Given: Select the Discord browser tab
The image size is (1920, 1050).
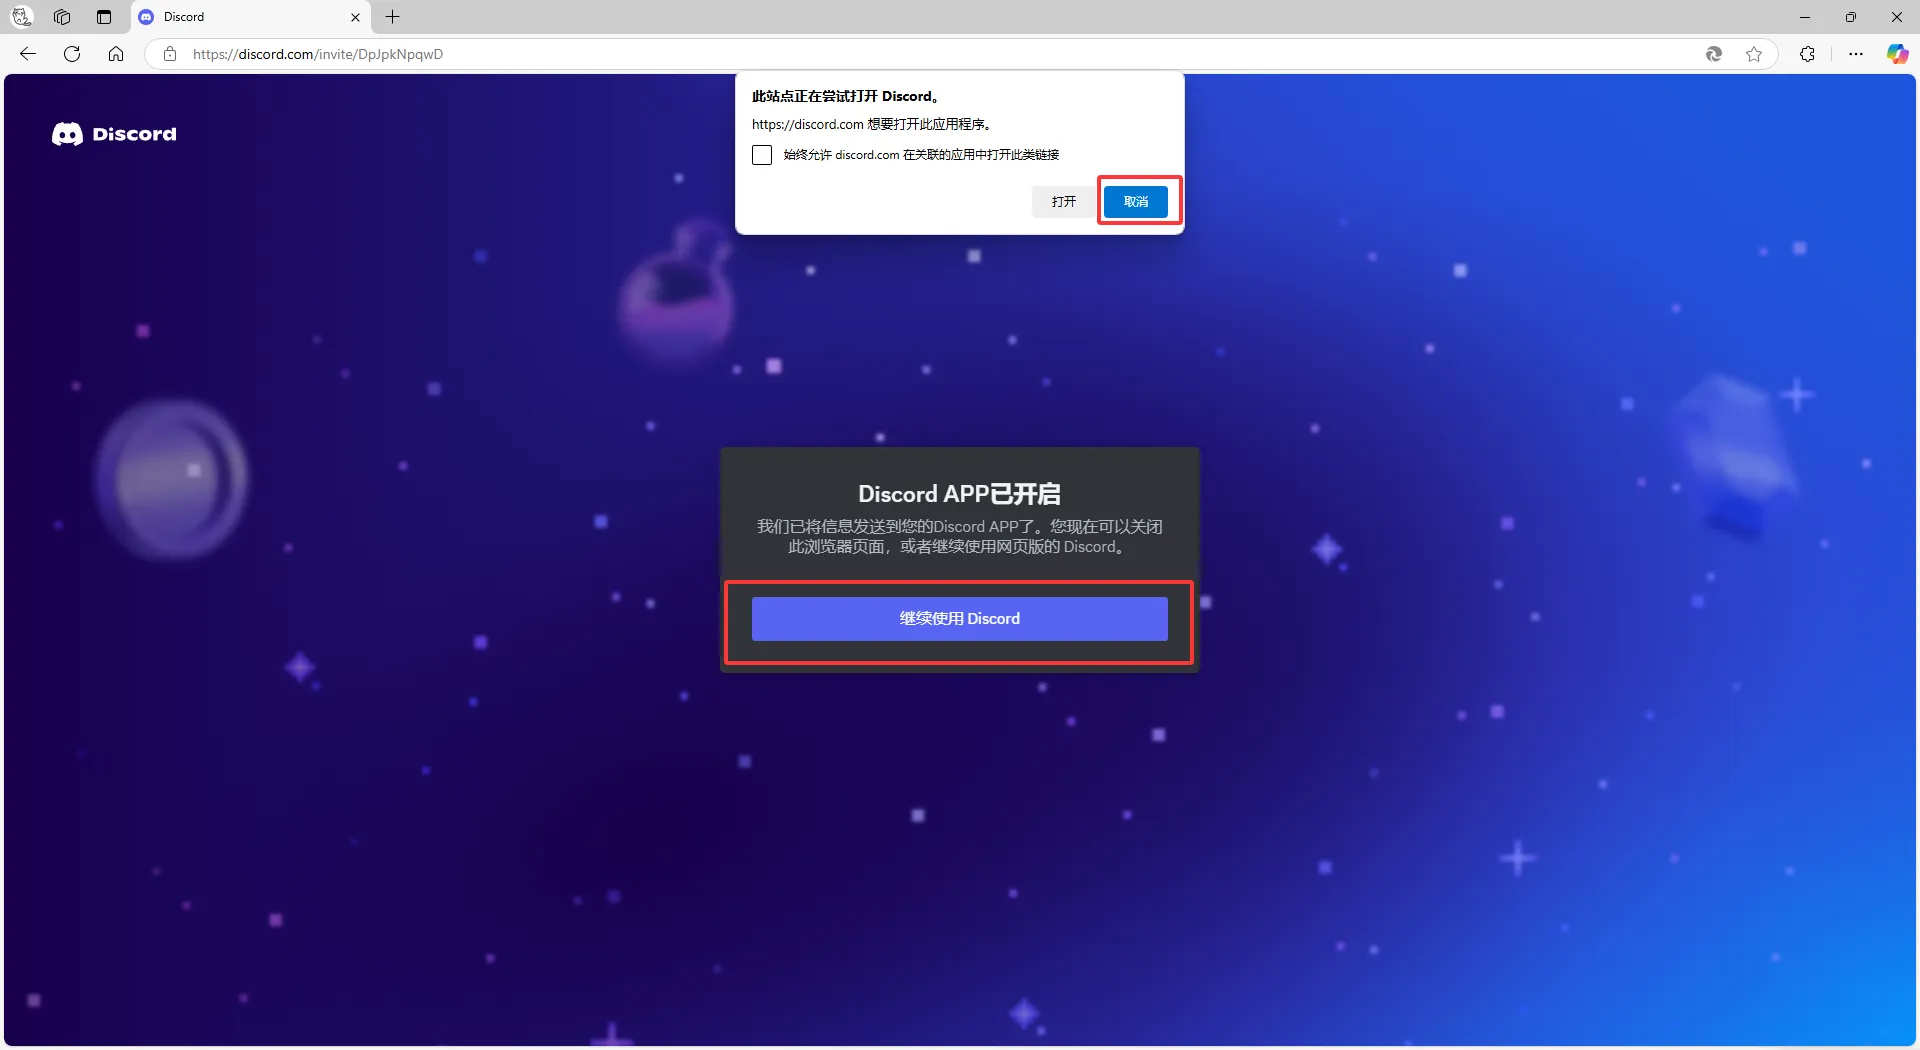Looking at the screenshot, I should (250, 17).
